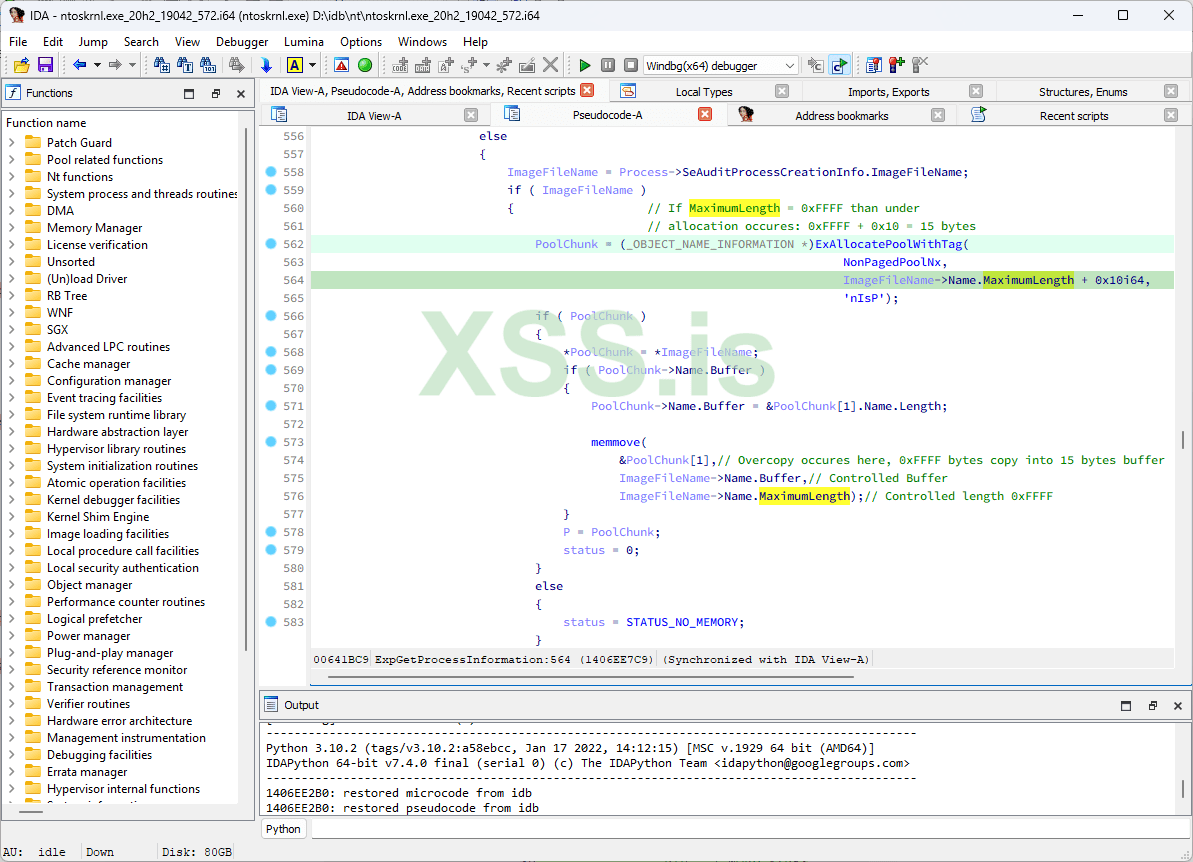Open the Debugger menu
The width and height of the screenshot is (1193, 862).
click(242, 42)
